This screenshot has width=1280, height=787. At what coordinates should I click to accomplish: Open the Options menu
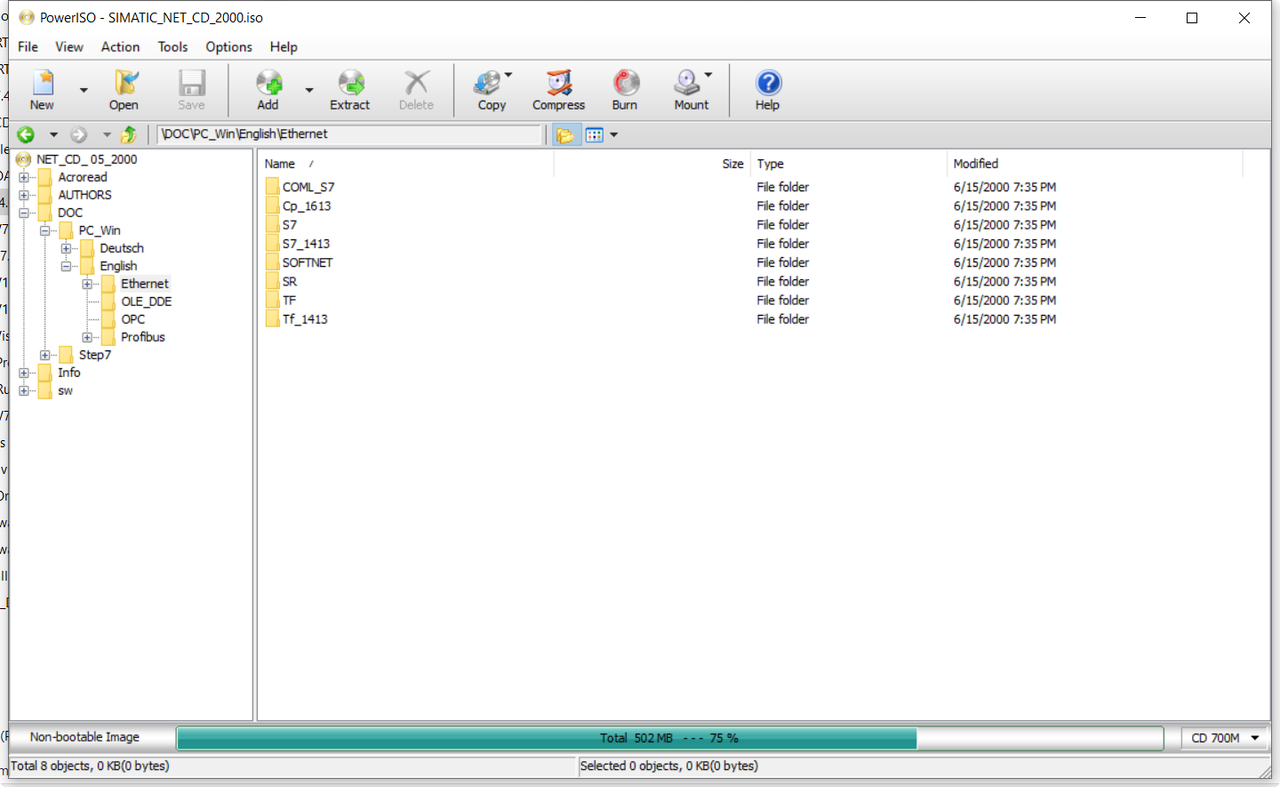pos(229,47)
